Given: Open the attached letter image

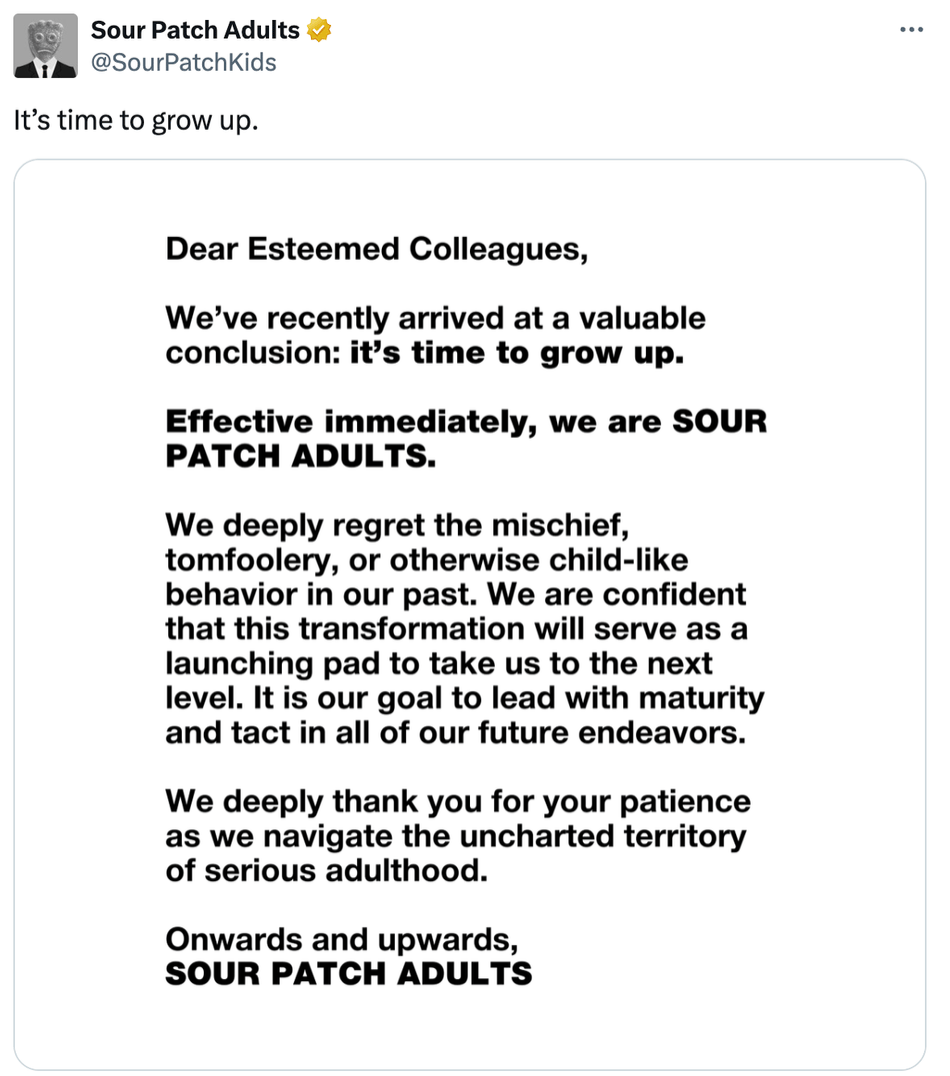Looking at the screenshot, I should (470, 614).
